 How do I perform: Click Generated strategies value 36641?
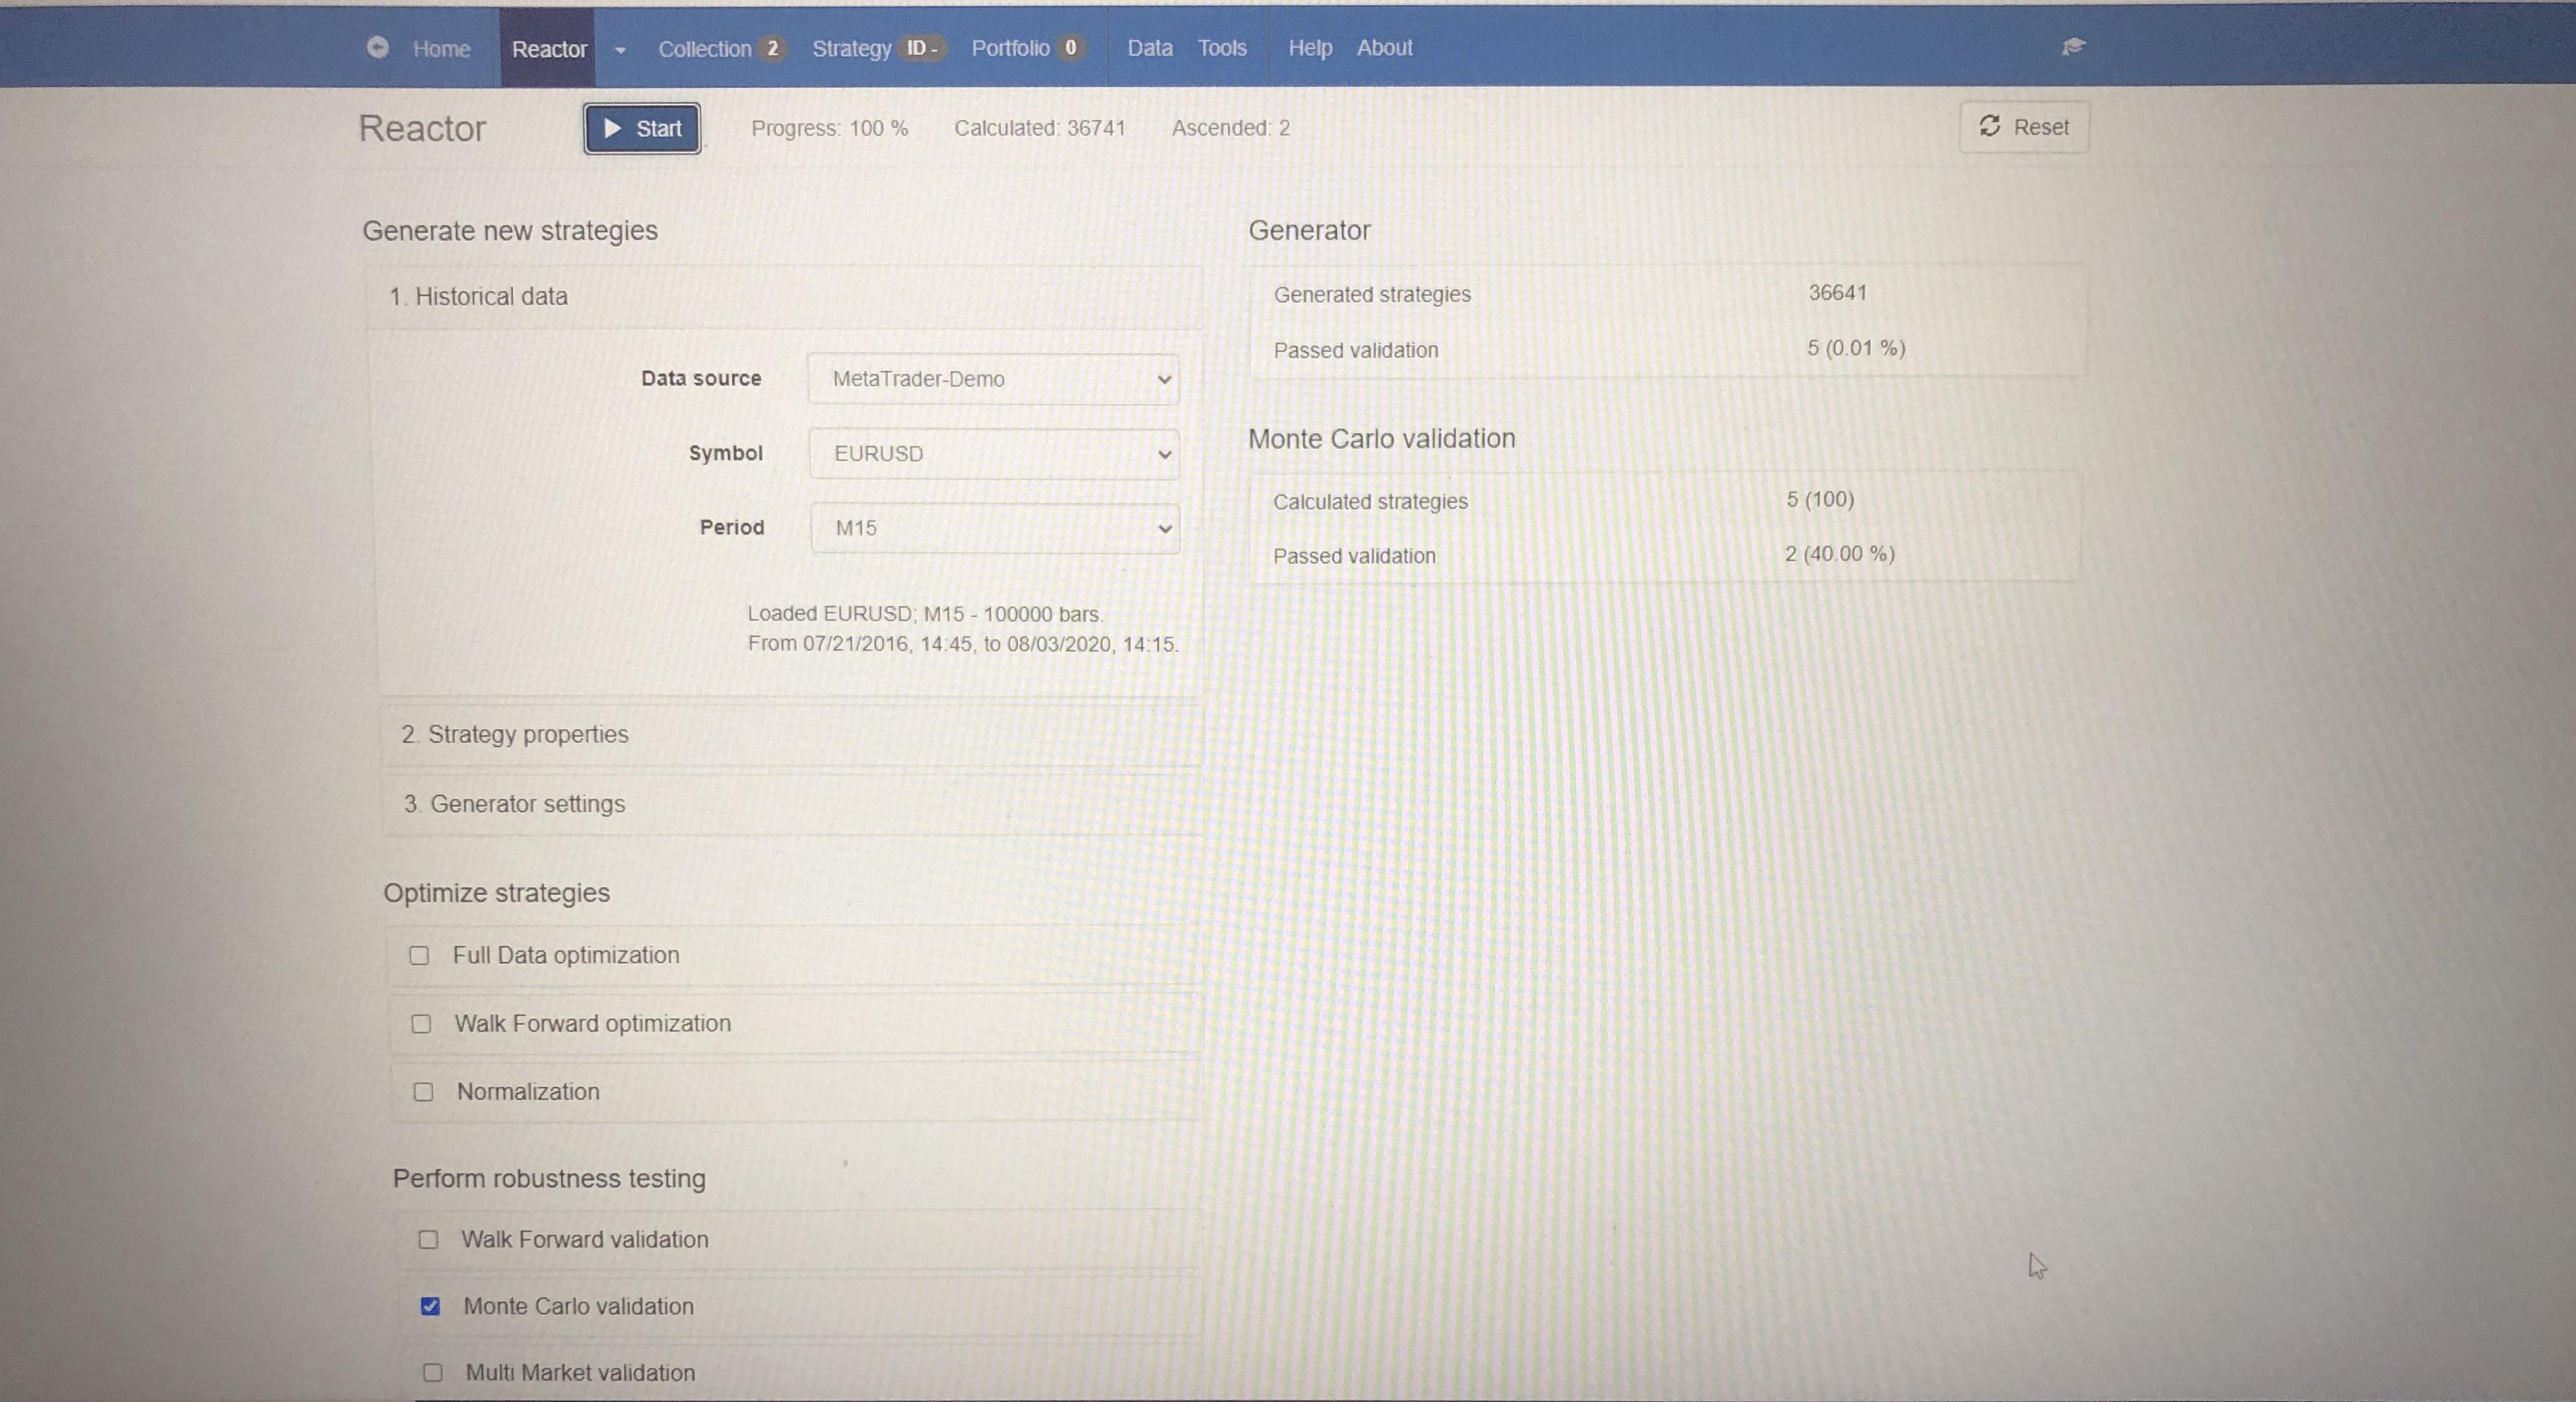[1837, 293]
